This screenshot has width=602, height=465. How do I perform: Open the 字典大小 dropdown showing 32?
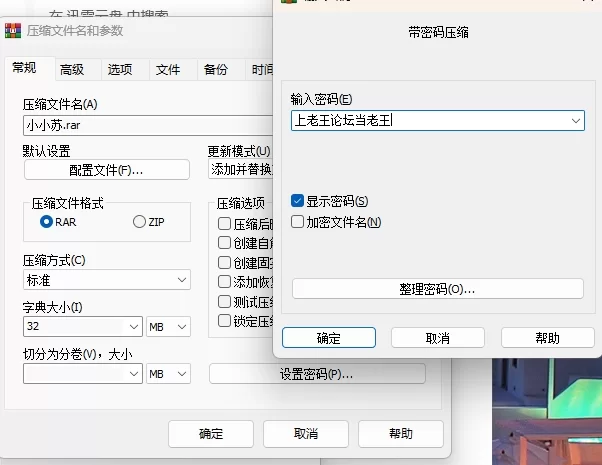click(x=135, y=327)
